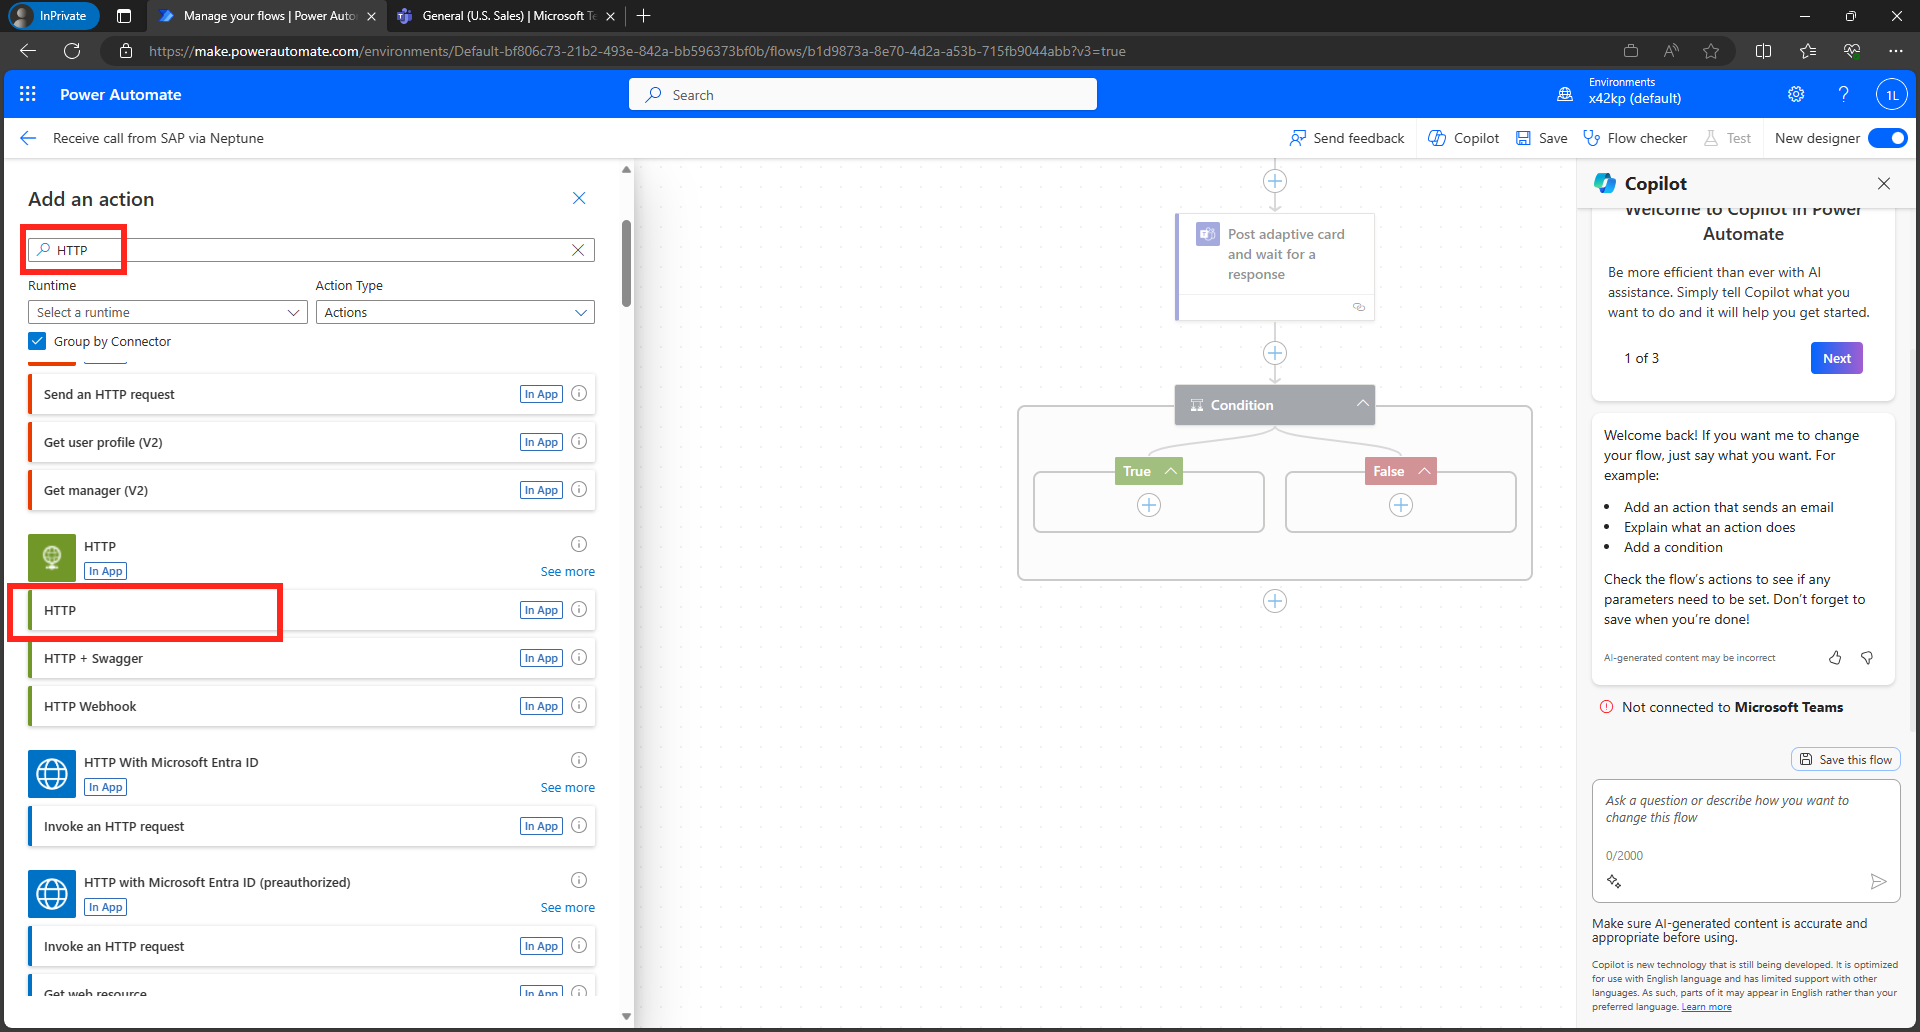Open a new browser tab

pyautogui.click(x=644, y=16)
